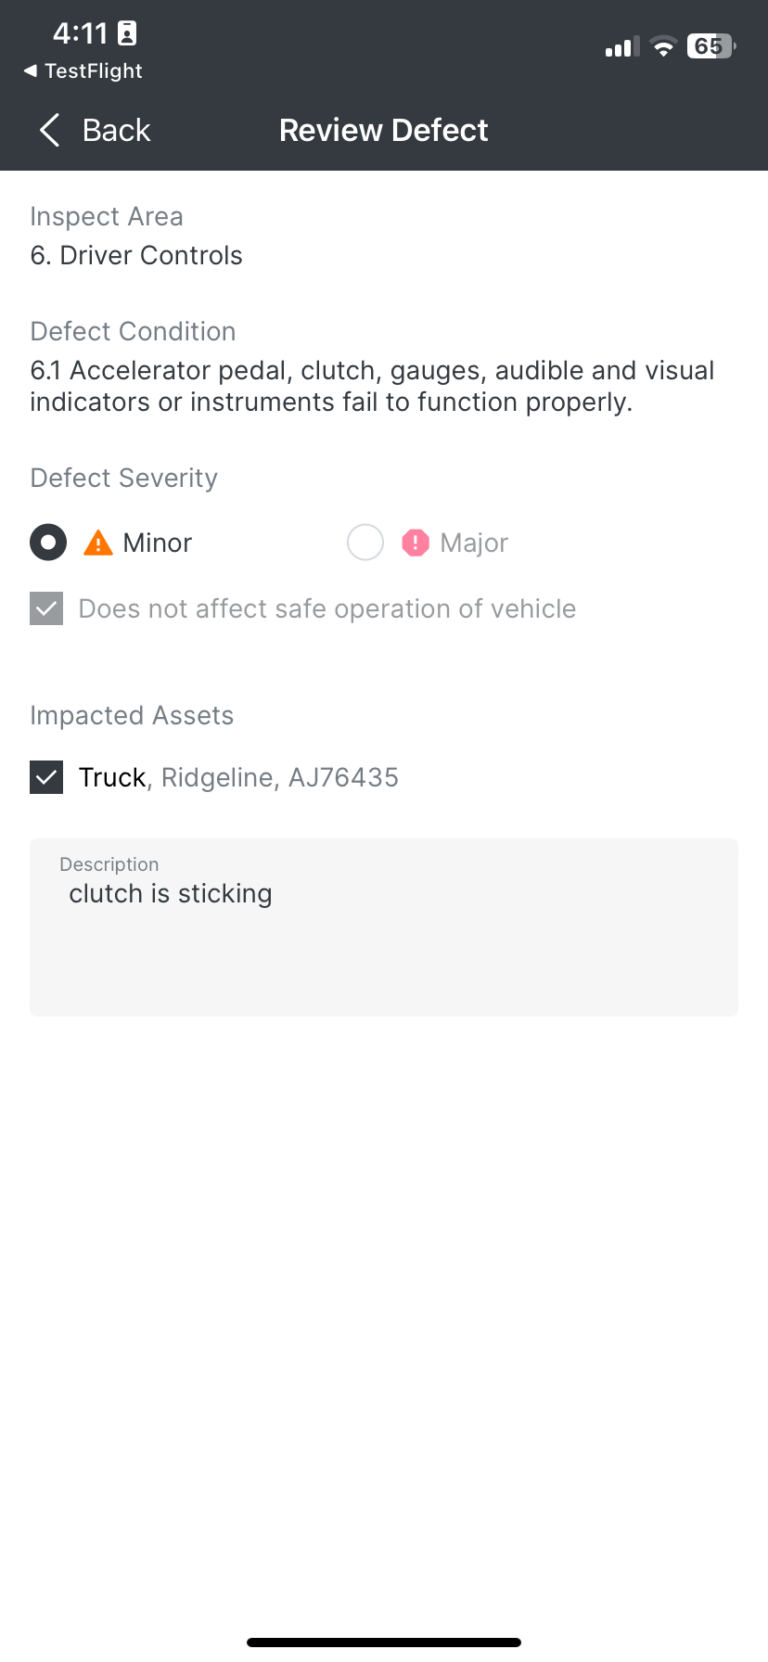The image size is (768, 1662).
Task: Tap the Major severity label text
Action: (474, 543)
